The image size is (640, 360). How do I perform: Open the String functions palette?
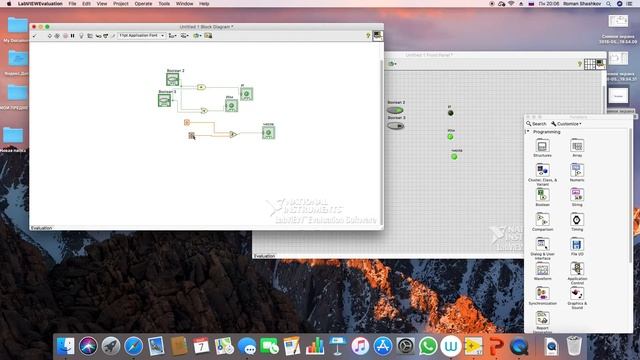click(x=577, y=195)
